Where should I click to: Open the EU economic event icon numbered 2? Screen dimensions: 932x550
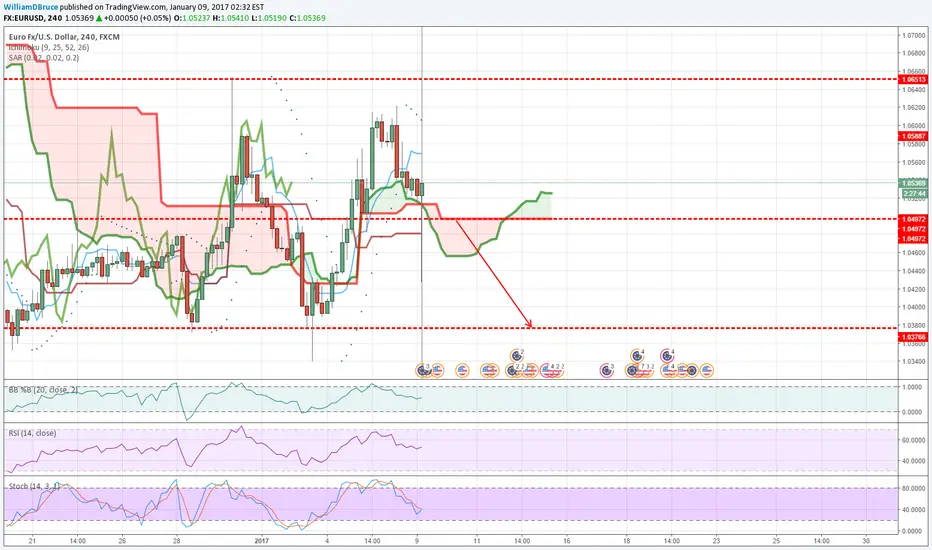pyautogui.click(x=517, y=356)
